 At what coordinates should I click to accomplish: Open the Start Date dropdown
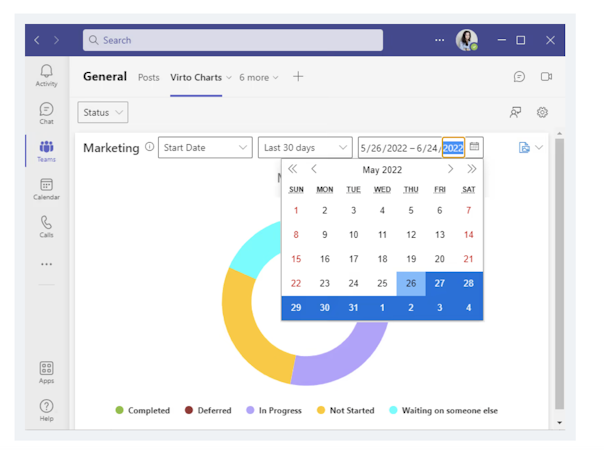[205, 148]
